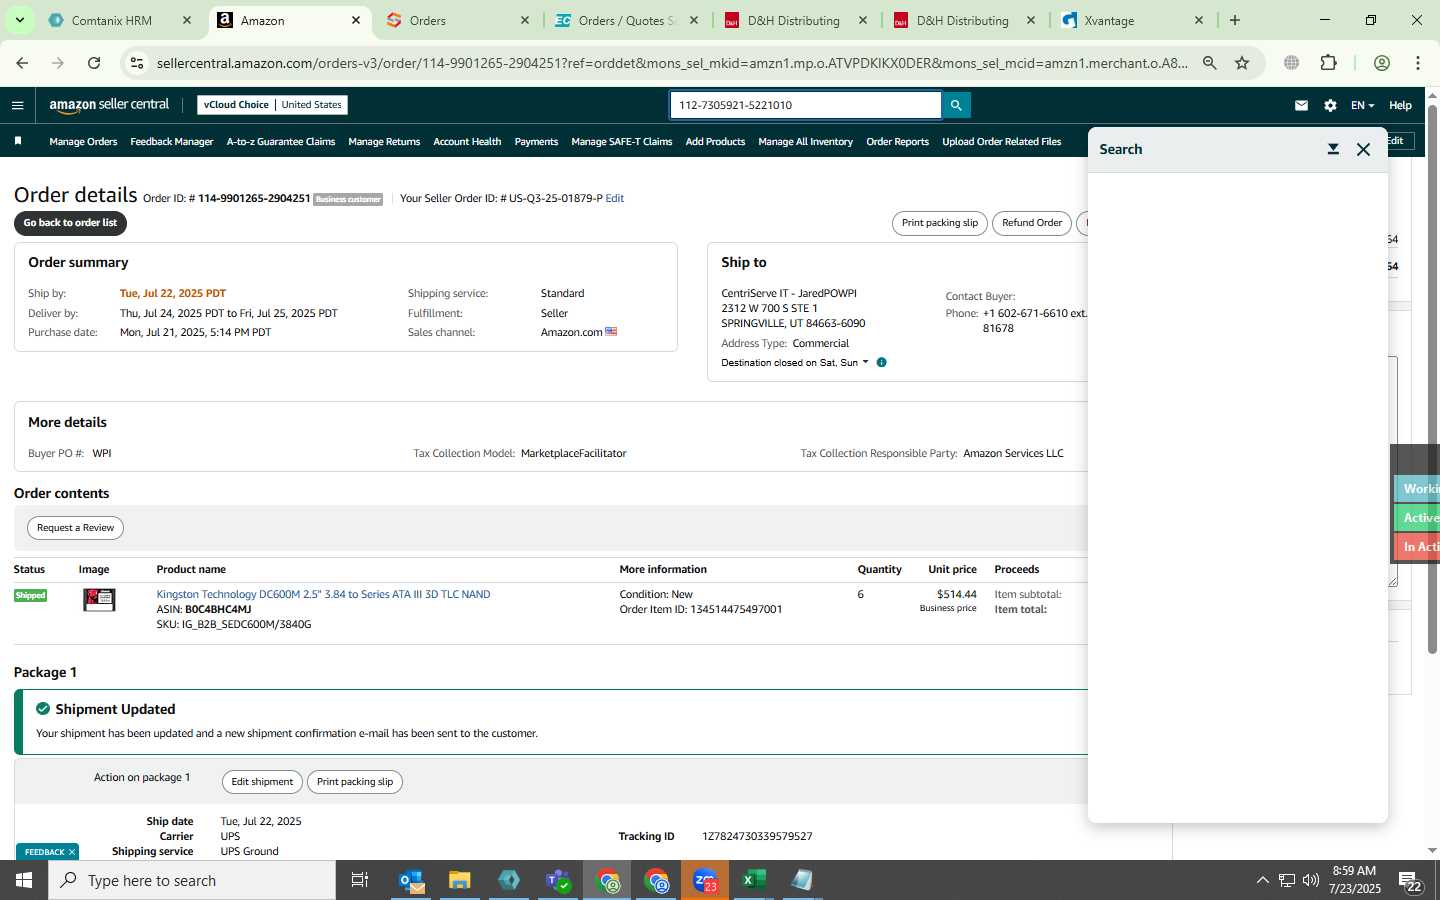
Task: Open the vCloud Choice United States account switcher
Action: coord(273,105)
